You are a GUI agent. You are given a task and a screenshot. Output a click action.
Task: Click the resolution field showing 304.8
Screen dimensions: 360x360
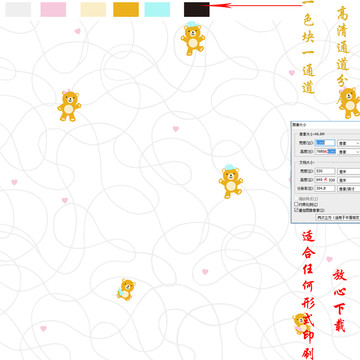coord(325,188)
